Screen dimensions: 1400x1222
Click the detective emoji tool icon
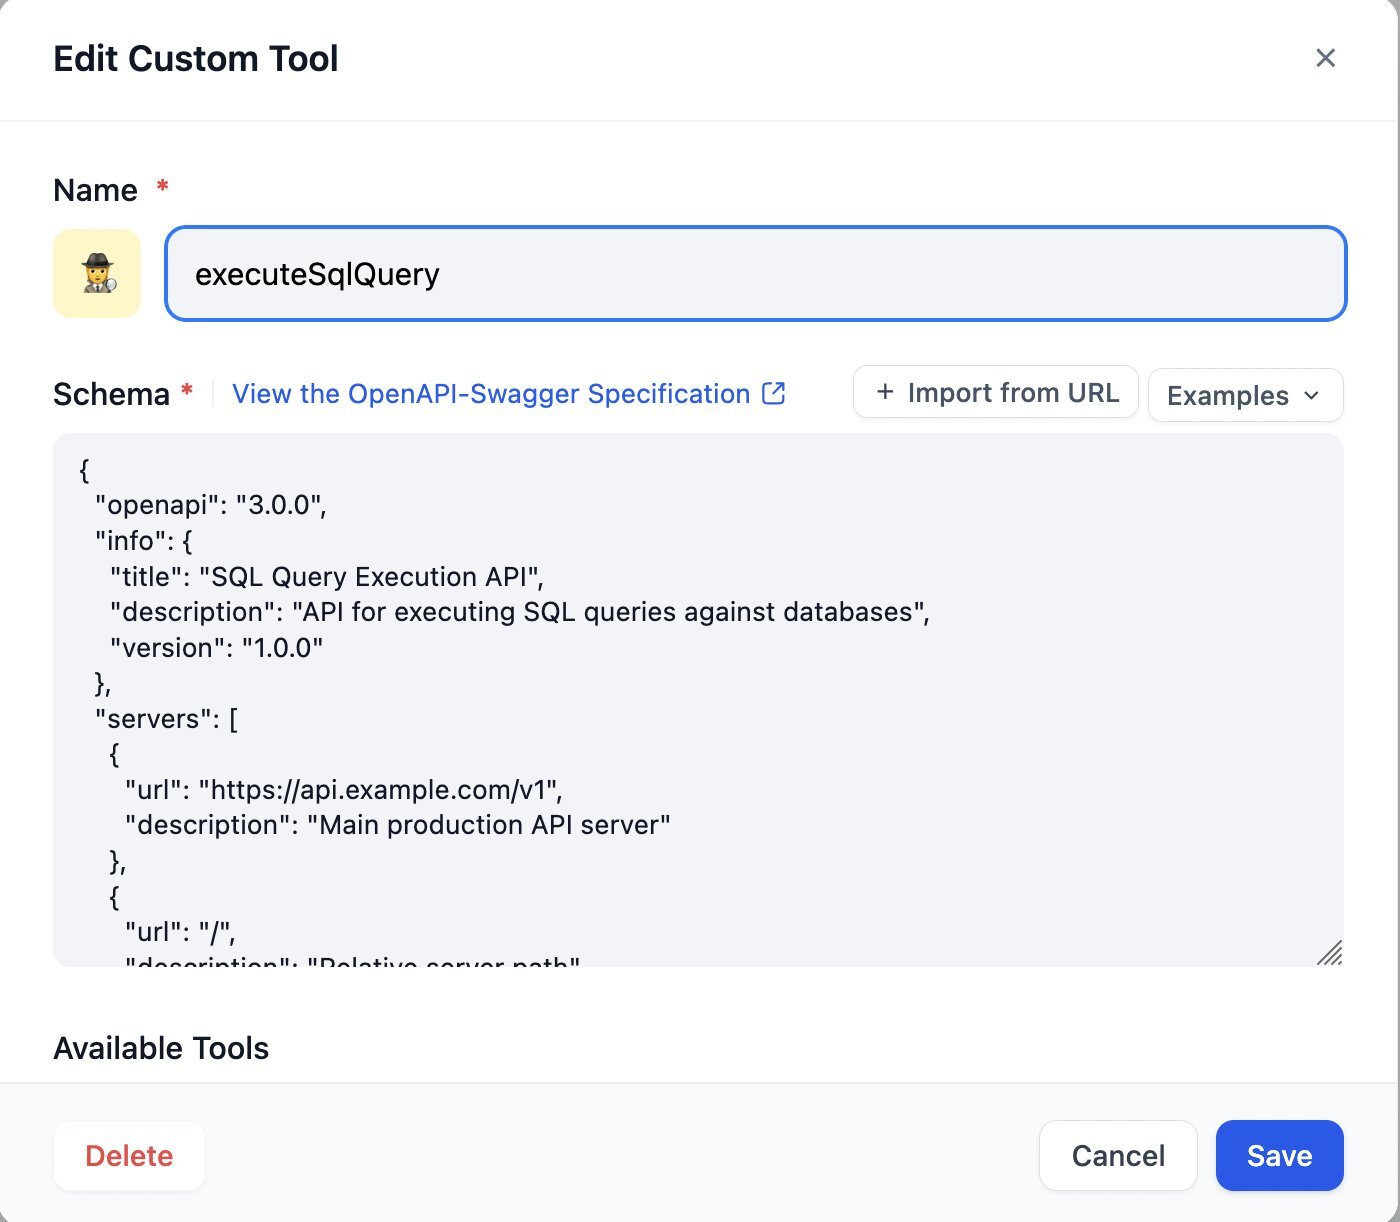[x=97, y=273]
